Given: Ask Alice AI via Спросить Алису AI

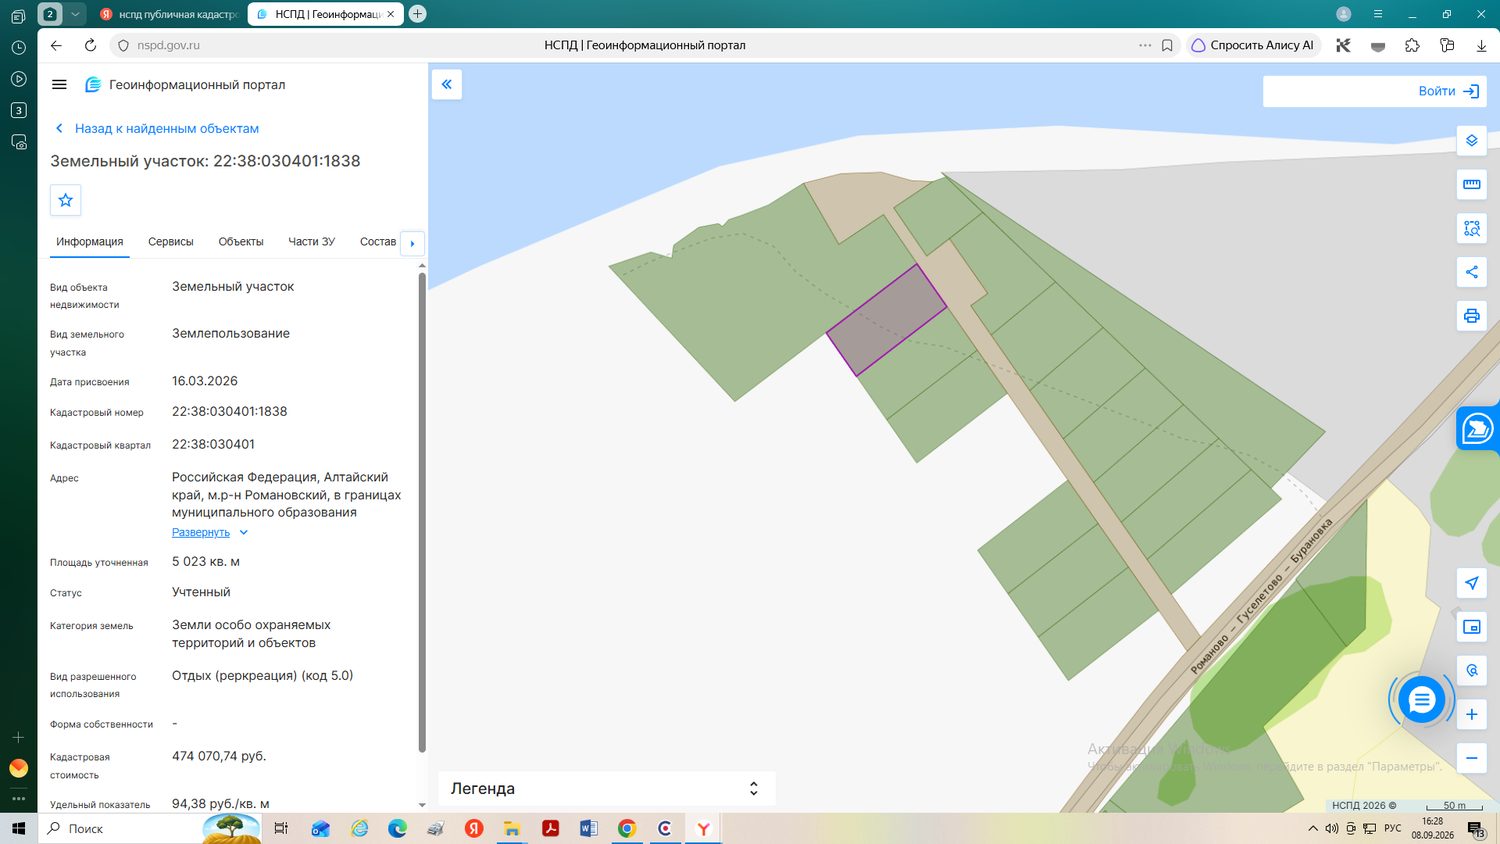Looking at the screenshot, I should [1253, 45].
